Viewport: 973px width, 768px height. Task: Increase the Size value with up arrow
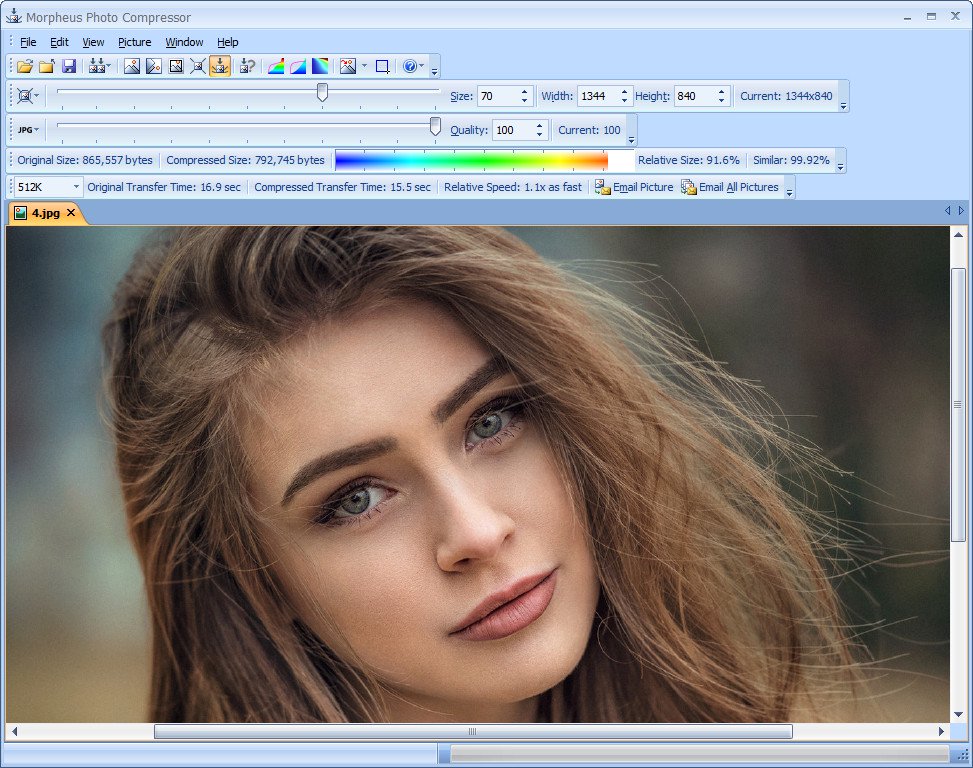524,92
